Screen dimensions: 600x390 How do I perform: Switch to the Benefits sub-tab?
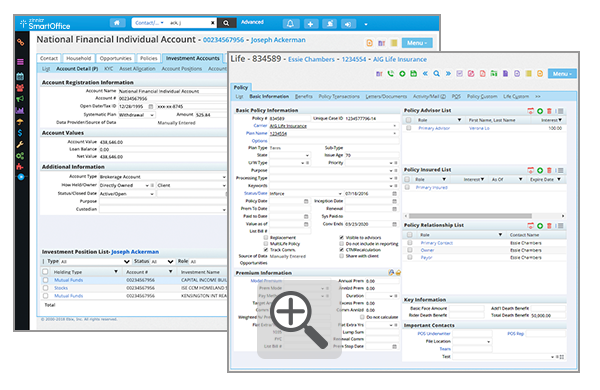coord(303,96)
